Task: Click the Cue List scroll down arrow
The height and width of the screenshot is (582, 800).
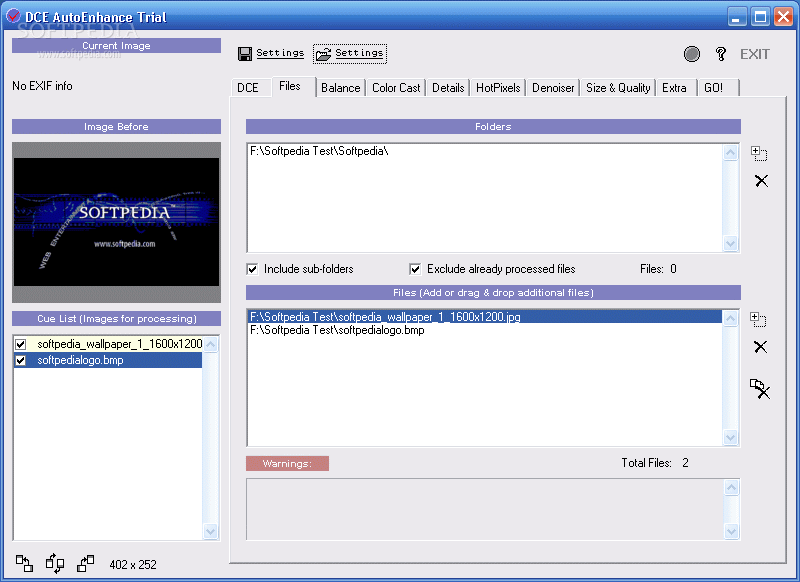Action: (x=210, y=532)
